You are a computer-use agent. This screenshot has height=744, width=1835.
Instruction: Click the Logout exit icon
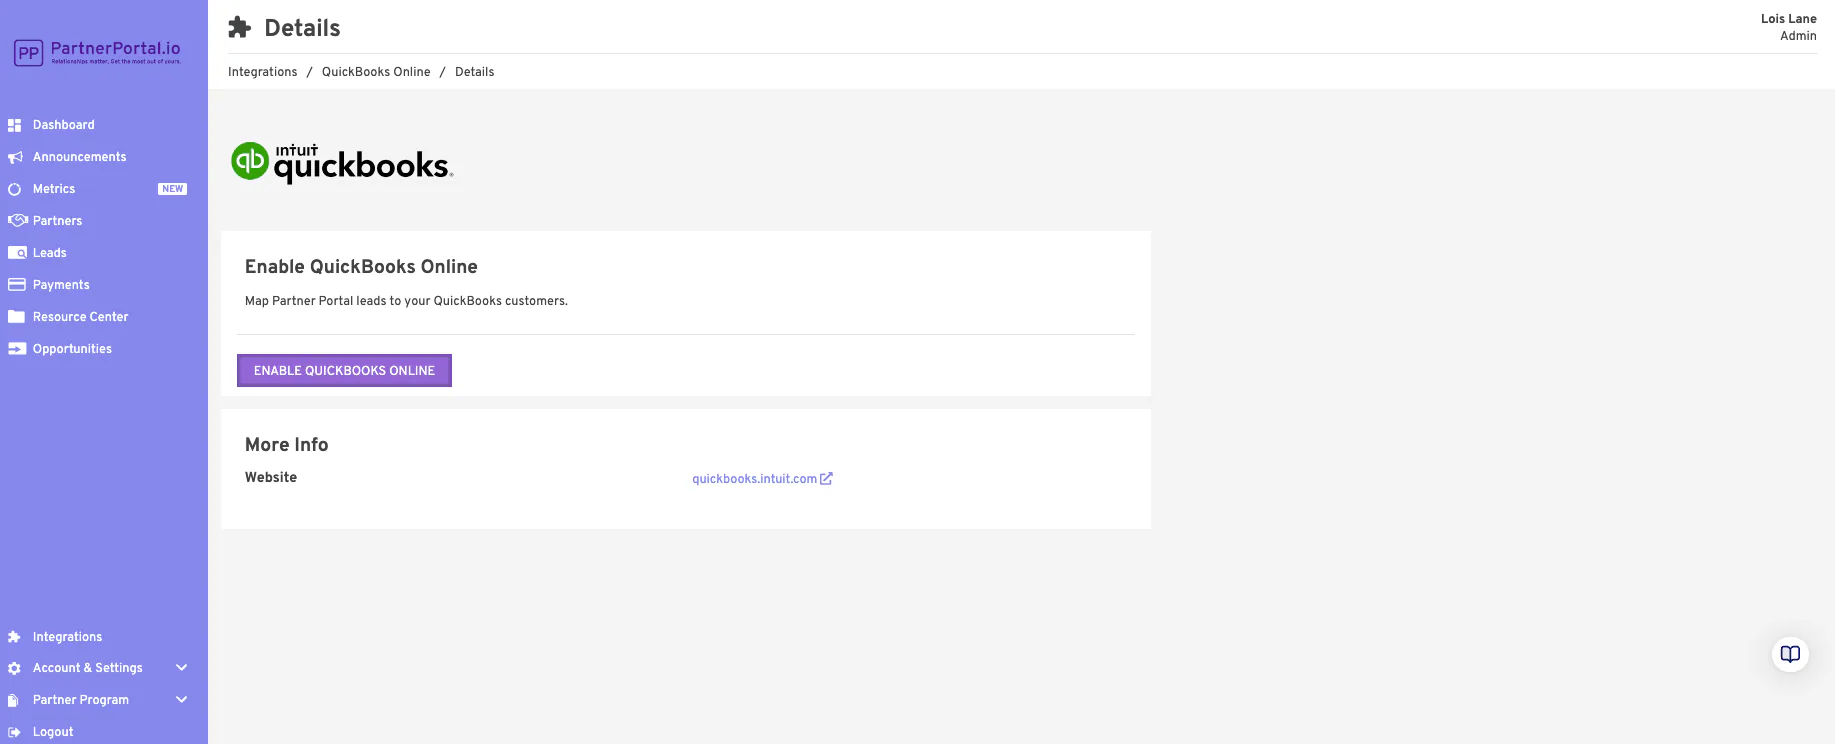click(14, 732)
